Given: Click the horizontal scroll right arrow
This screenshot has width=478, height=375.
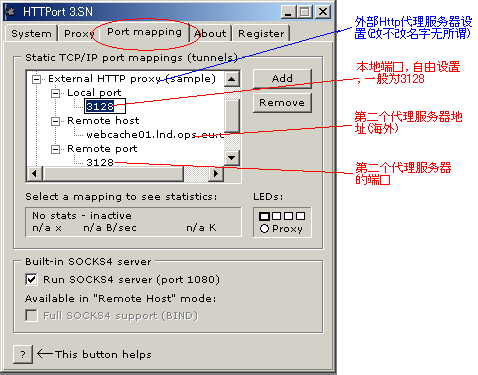Looking at the screenshot, I should tap(216, 174).
